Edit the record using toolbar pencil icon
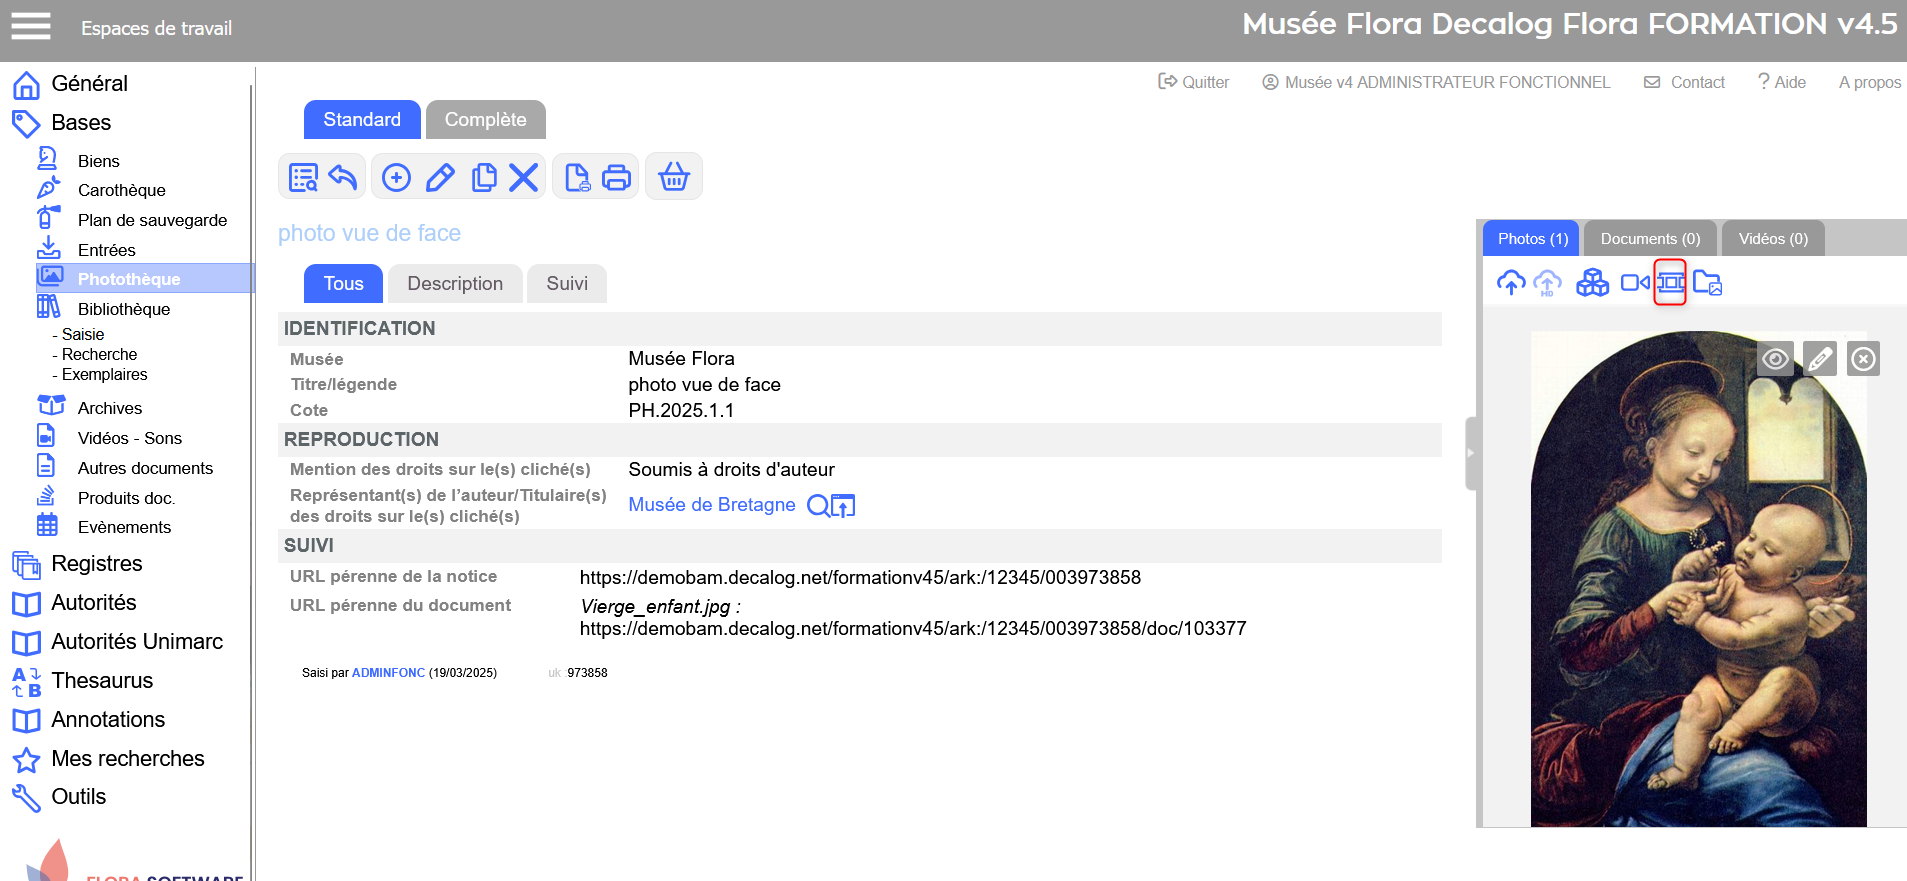This screenshot has height=881, width=1907. point(440,177)
